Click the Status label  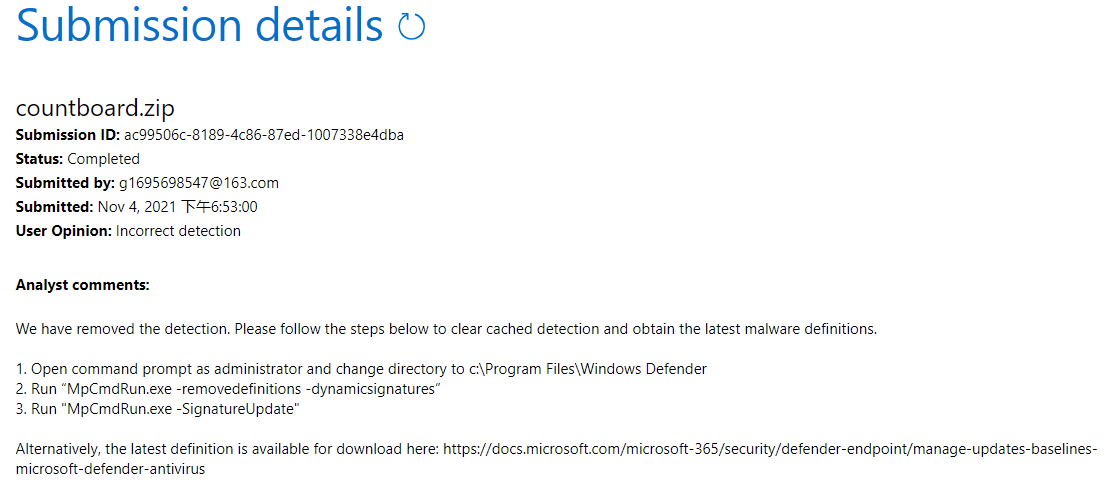coord(39,158)
